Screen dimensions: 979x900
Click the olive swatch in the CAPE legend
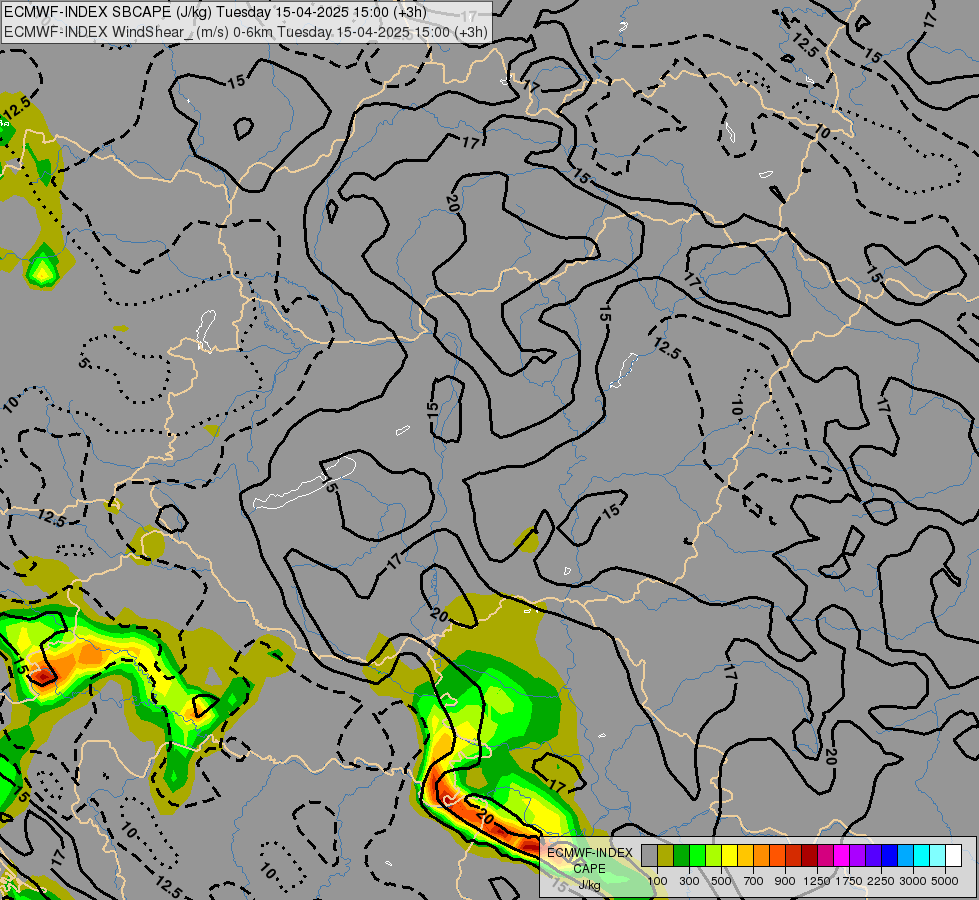click(x=666, y=855)
